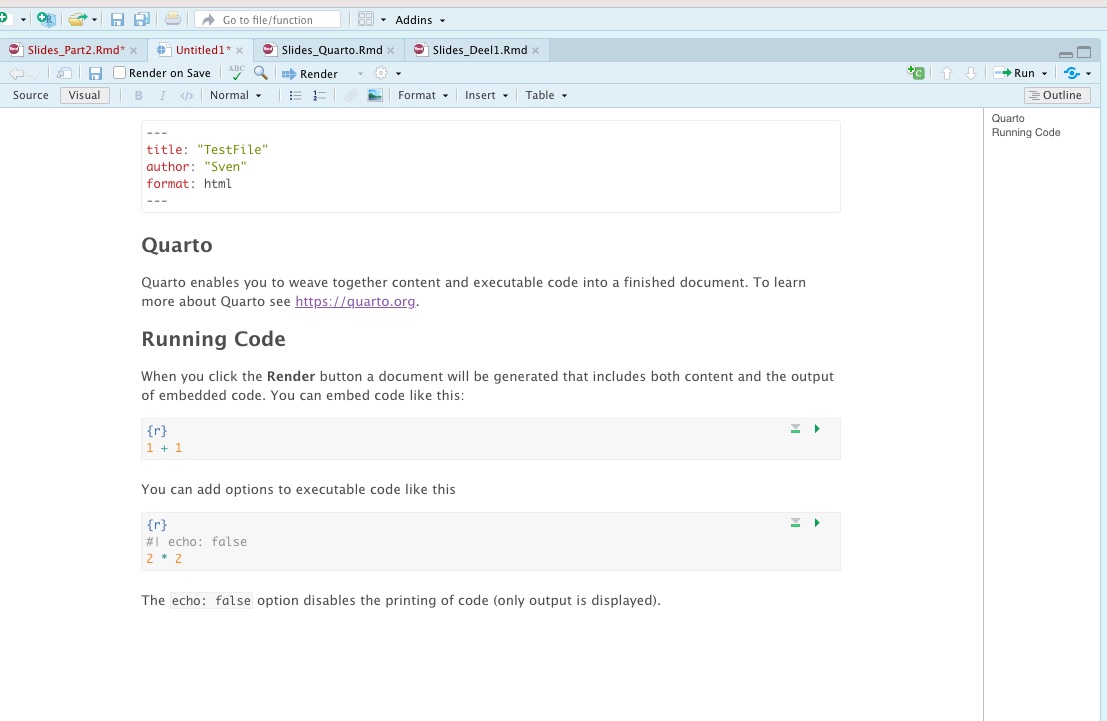Run the 1 + 1 code chunk
Image resolution: width=1107 pixels, height=721 pixels.
[817, 429]
